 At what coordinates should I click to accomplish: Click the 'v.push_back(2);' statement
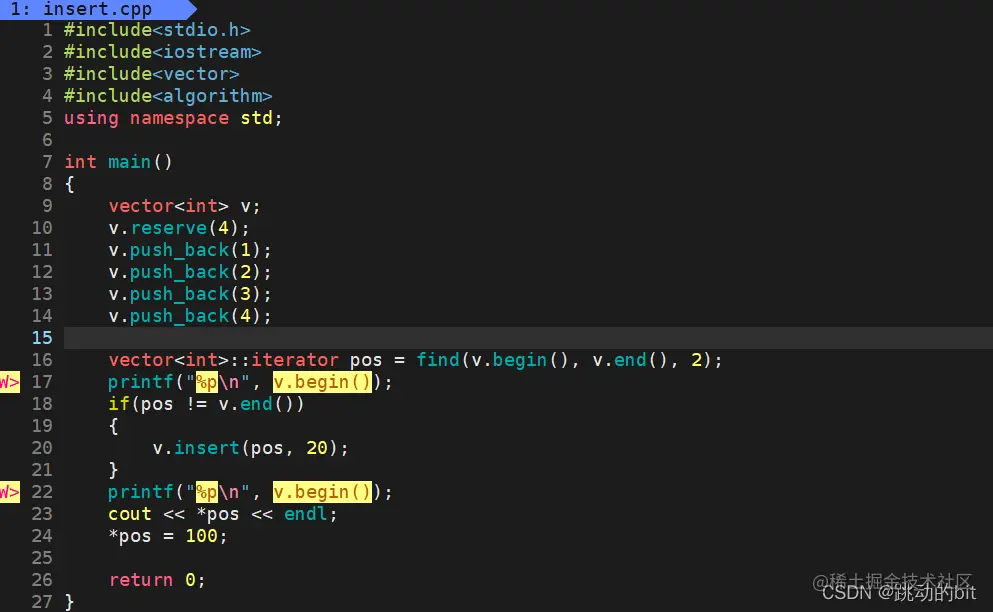pyautogui.click(x=190, y=272)
